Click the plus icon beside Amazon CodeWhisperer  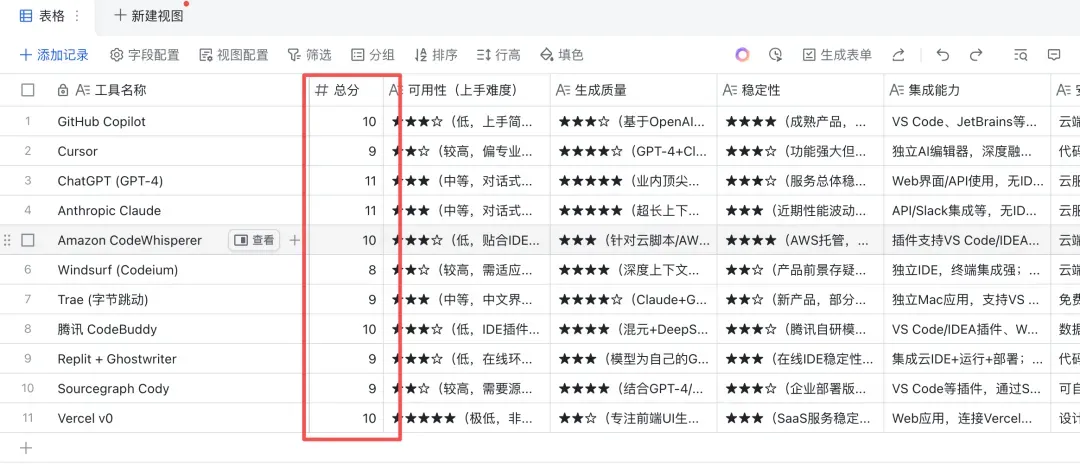(294, 240)
